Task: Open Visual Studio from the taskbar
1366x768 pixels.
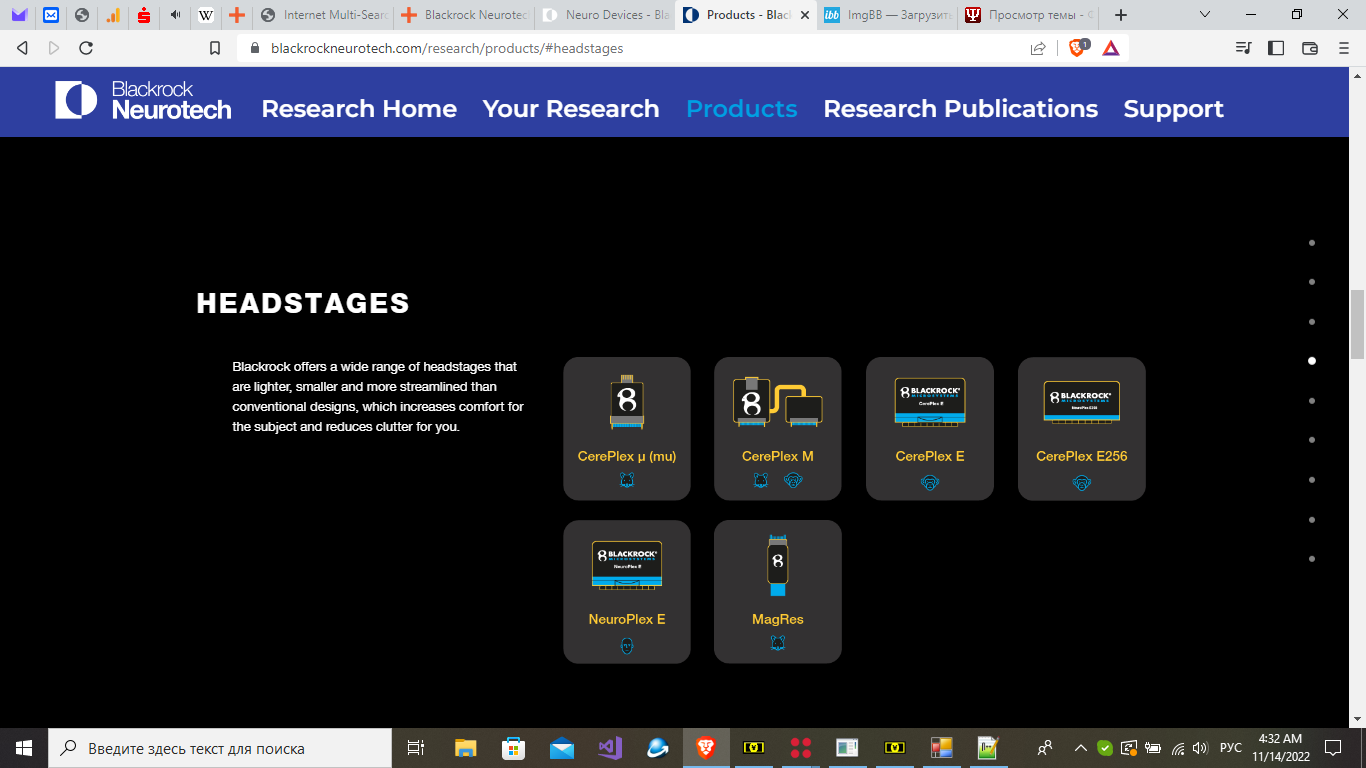Action: point(609,748)
